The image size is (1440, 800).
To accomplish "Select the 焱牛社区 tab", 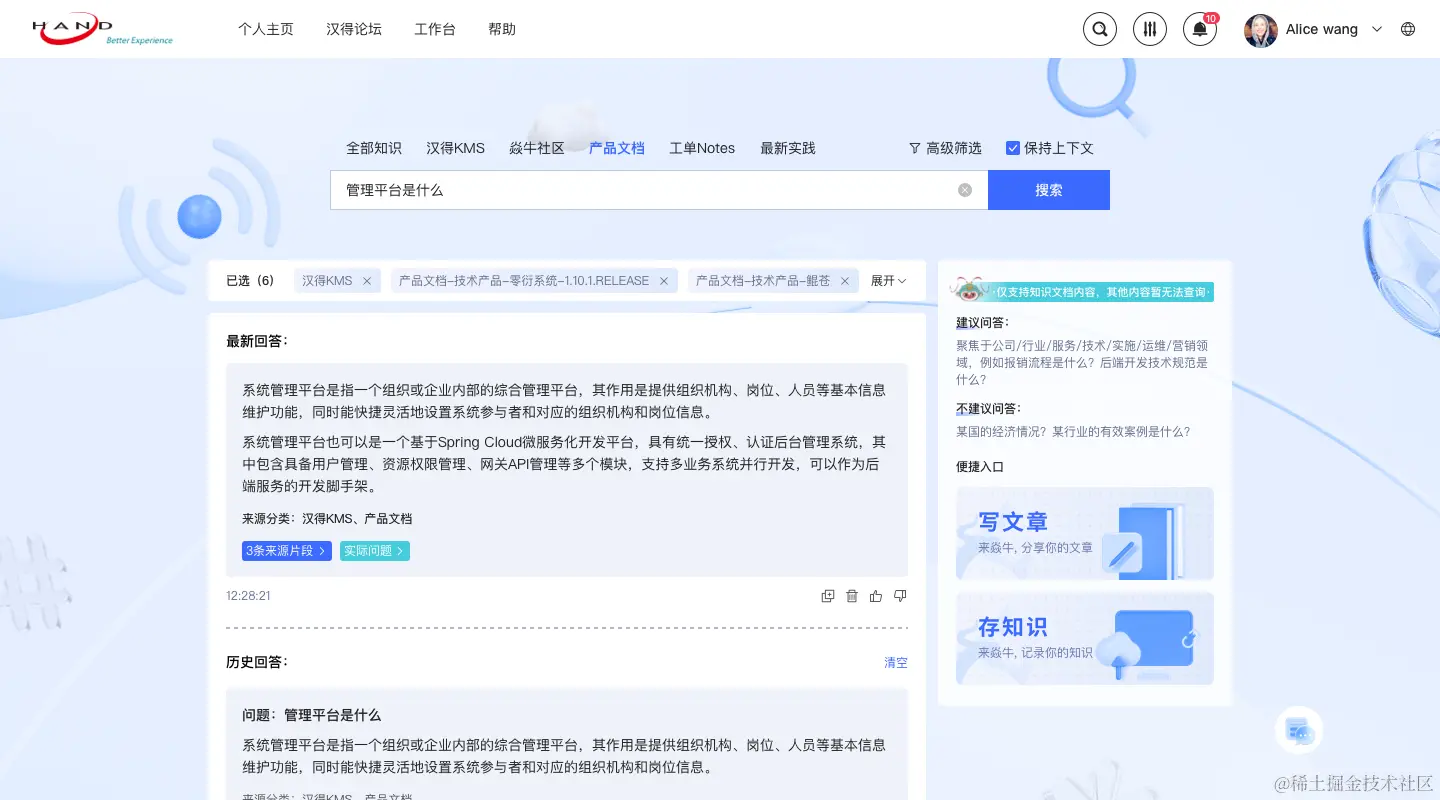I will (x=537, y=148).
